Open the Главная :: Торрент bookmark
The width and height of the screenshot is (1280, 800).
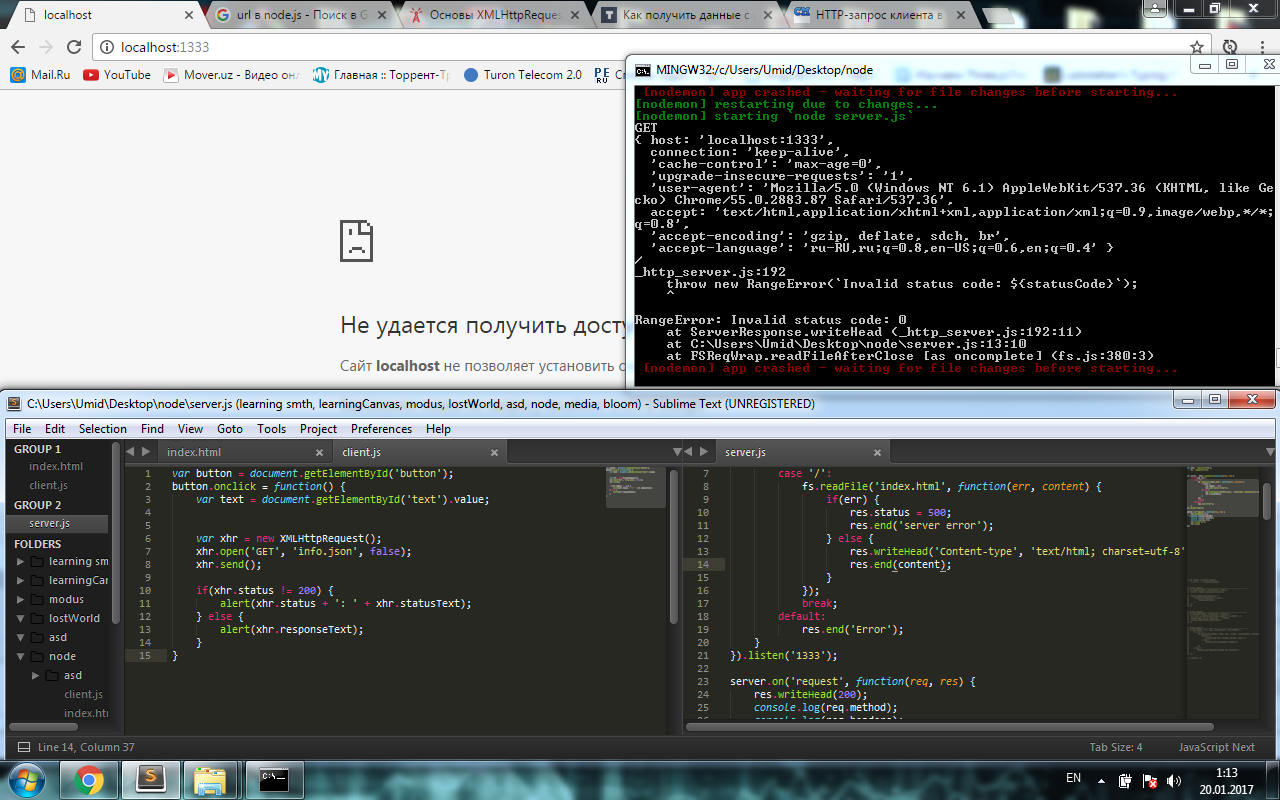pyautogui.click(x=382, y=75)
